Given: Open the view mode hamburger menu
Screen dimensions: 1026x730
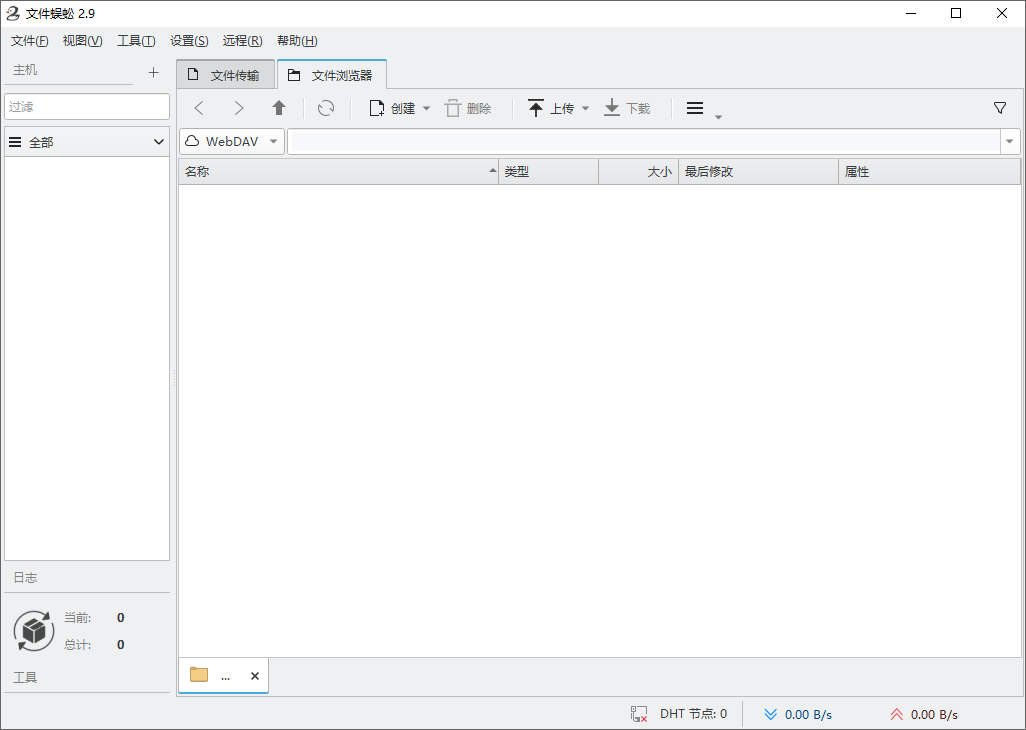Looking at the screenshot, I should point(695,108).
